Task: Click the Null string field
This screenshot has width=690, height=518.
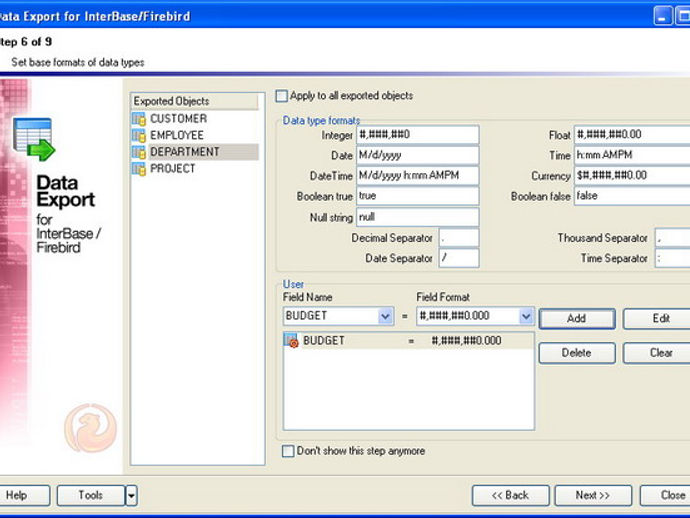Action: click(417, 217)
